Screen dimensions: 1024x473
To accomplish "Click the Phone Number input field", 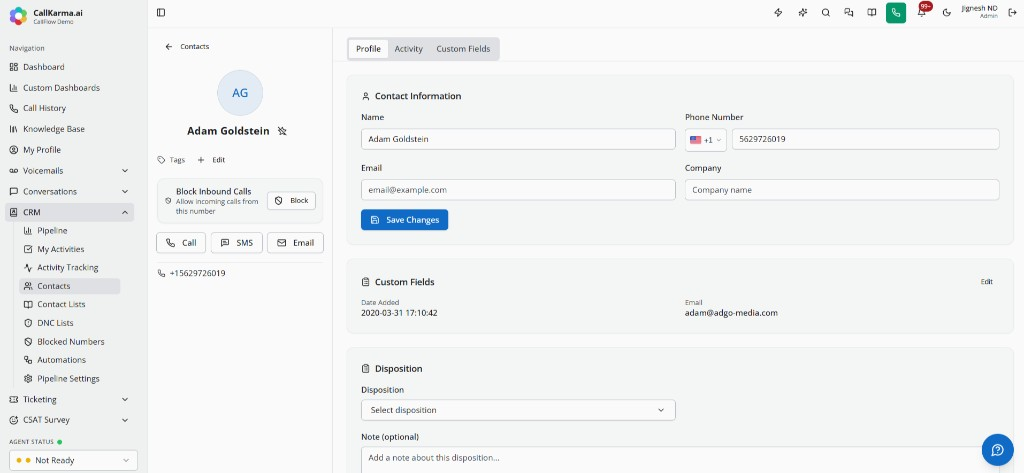I will [x=865, y=139].
